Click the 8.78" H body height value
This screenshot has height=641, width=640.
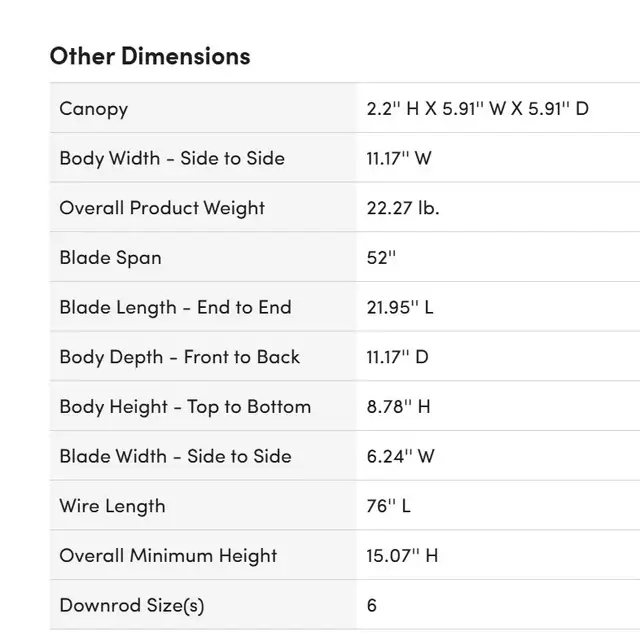tap(398, 407)
